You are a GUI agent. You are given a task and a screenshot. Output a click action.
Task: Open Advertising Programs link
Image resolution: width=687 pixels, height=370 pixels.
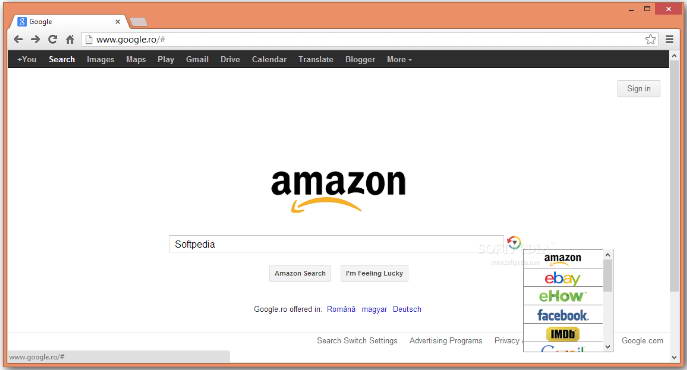[x=446, y=341]
